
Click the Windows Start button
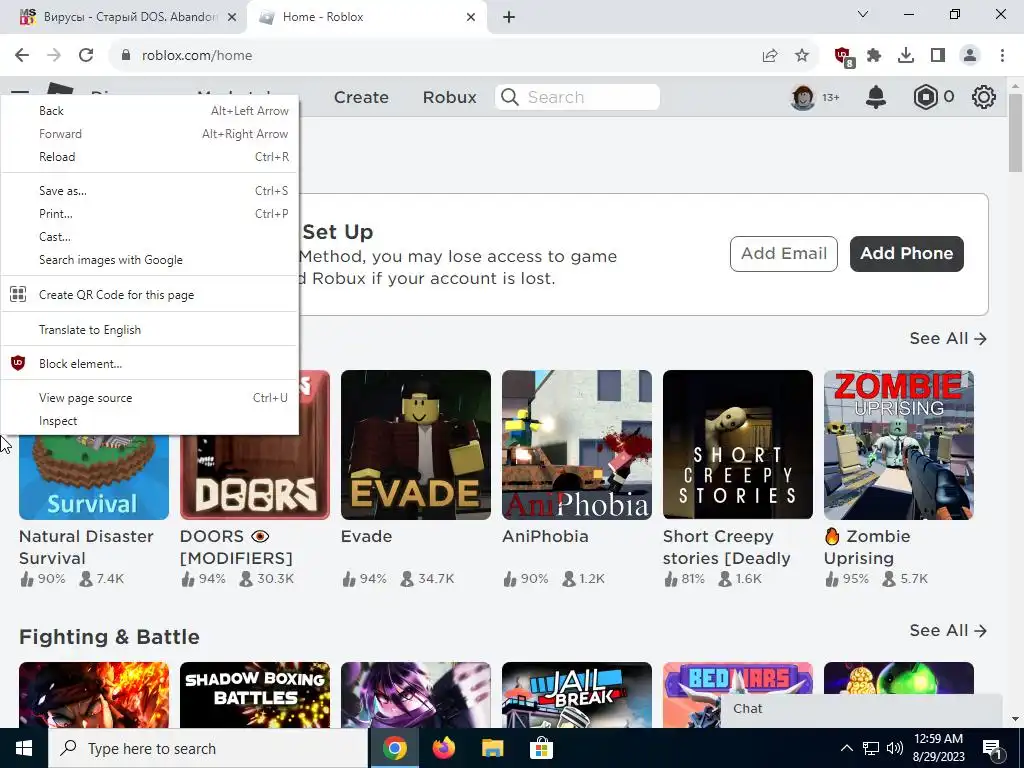[24, 748]
